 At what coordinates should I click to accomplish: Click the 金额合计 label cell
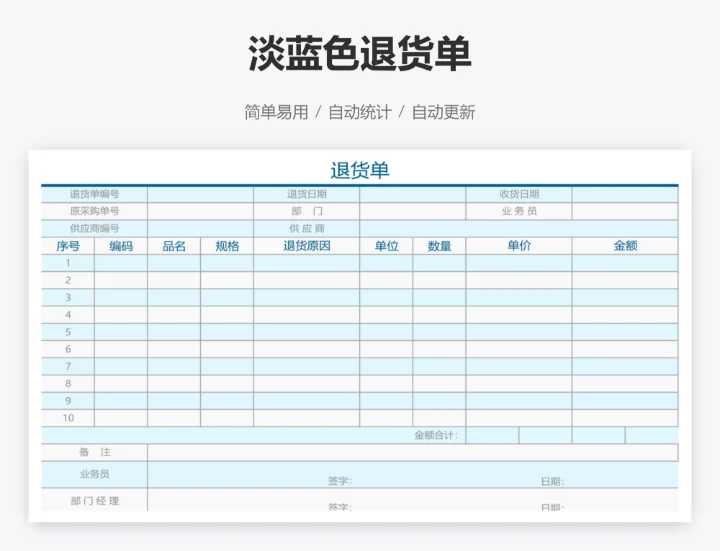pos(435,436)
